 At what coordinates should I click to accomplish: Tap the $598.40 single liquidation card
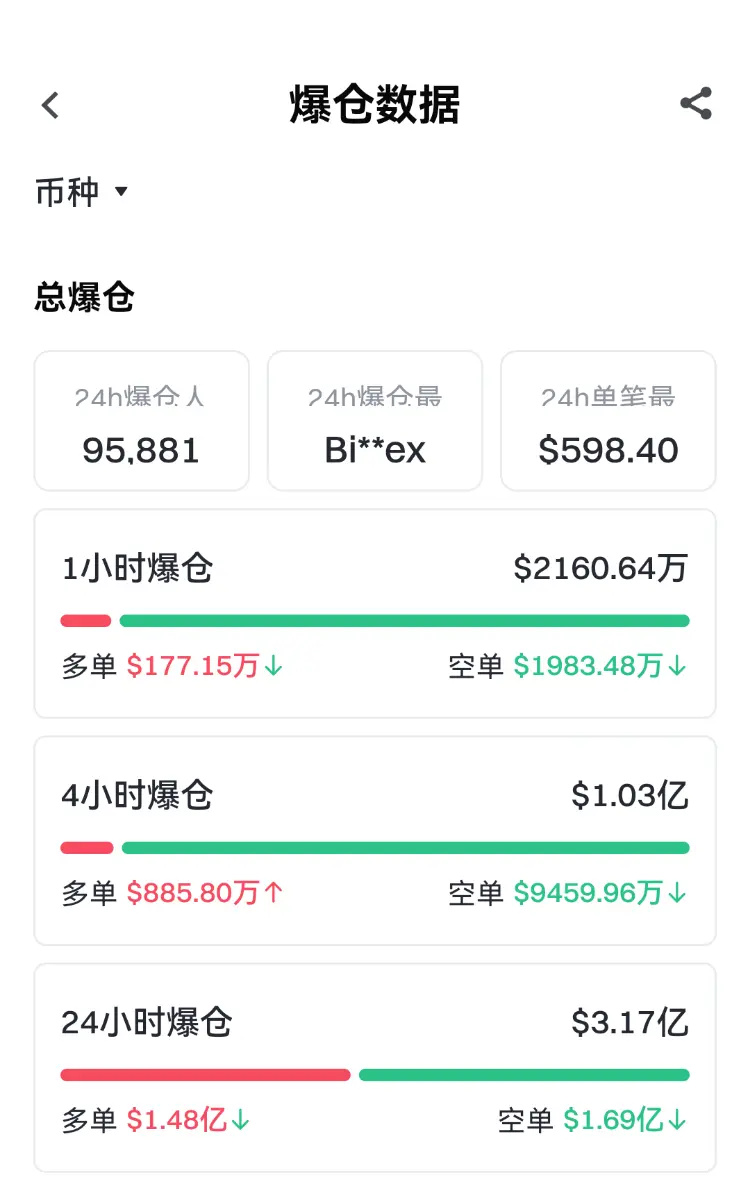(x=608, y=421)
